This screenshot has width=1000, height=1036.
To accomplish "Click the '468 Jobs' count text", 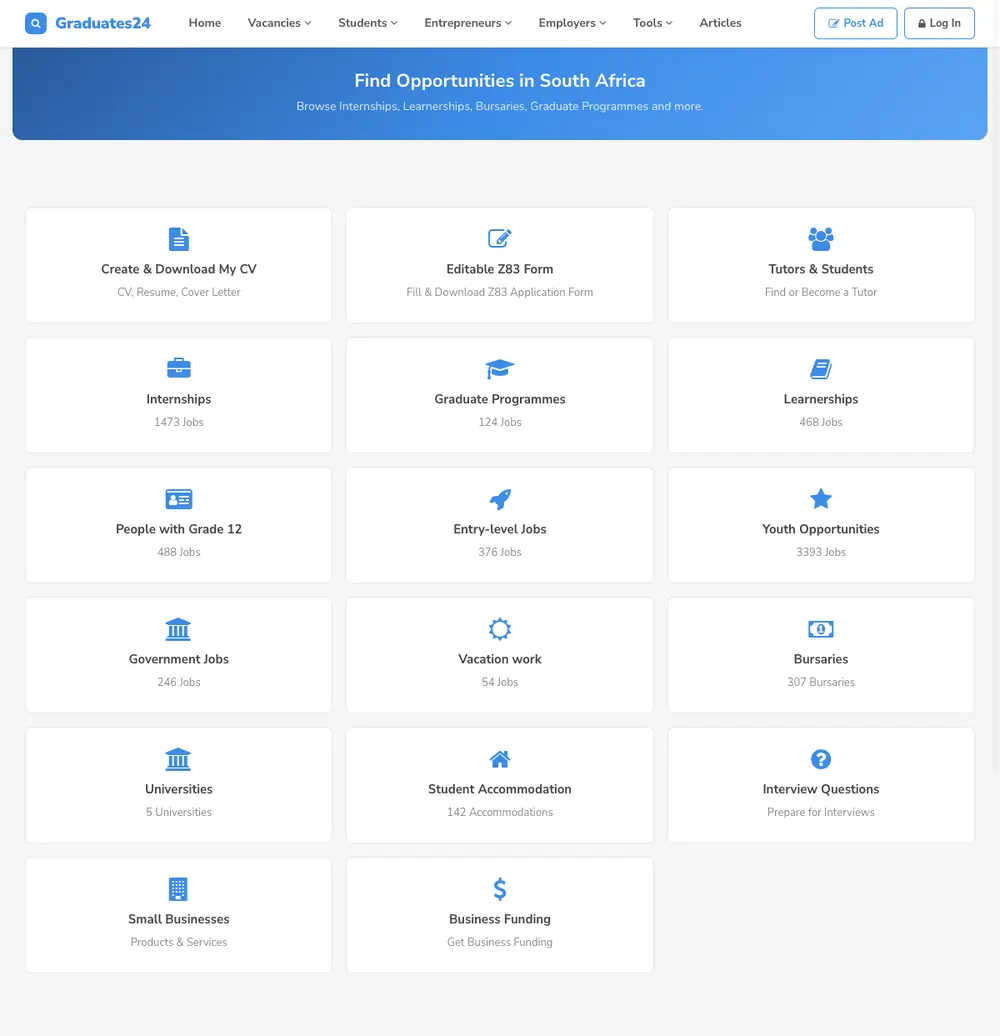I will 820,422.
